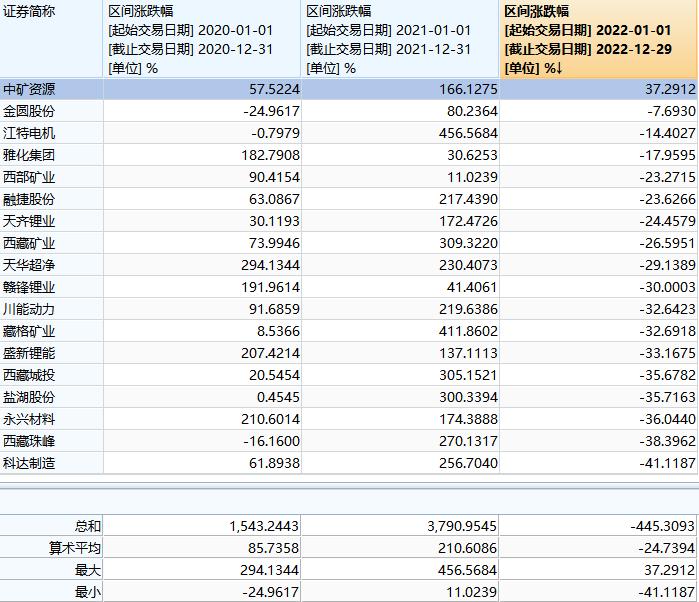Click the cell value 166.1275
This screenshot has height=602, width=699.
[468, 89]
